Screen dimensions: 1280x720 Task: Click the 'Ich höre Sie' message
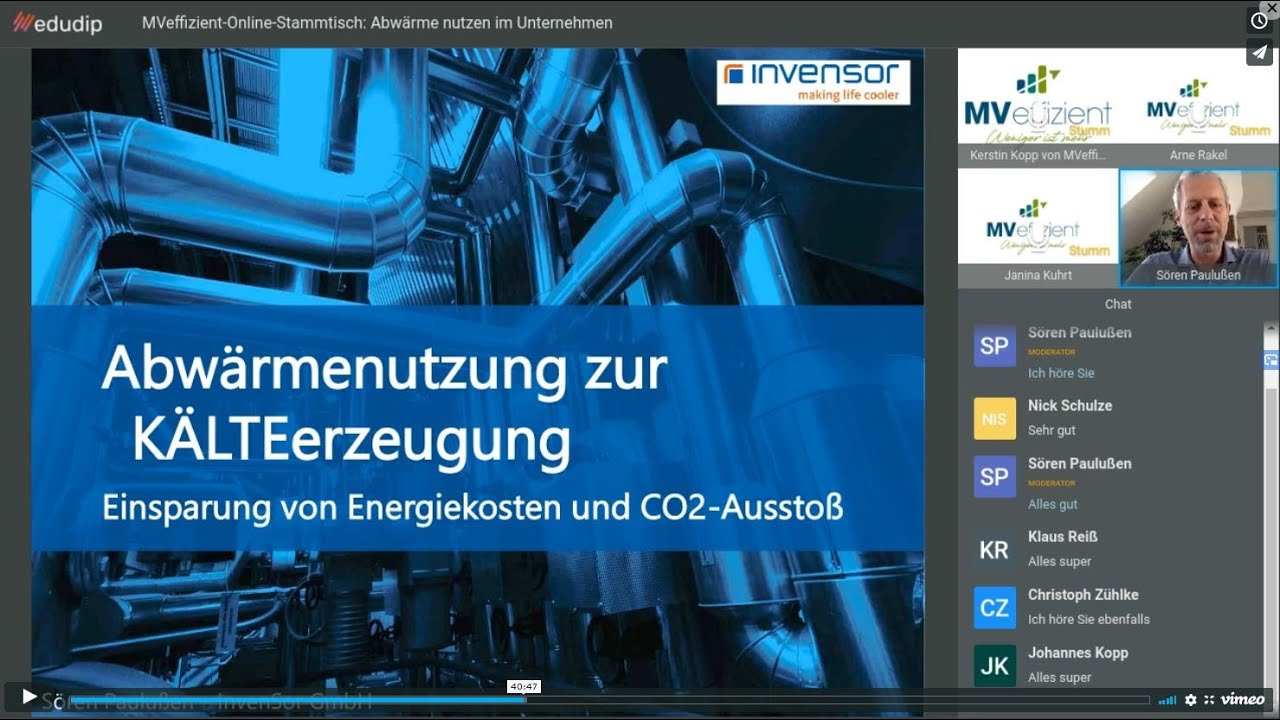pyautogui.click(x=1061, y=373)
